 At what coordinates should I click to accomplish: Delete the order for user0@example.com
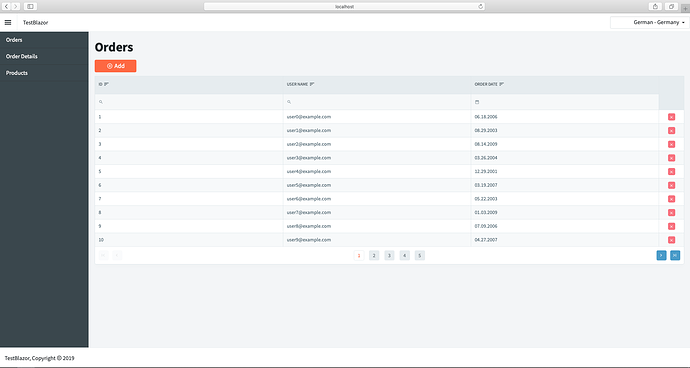pos(671,117)
